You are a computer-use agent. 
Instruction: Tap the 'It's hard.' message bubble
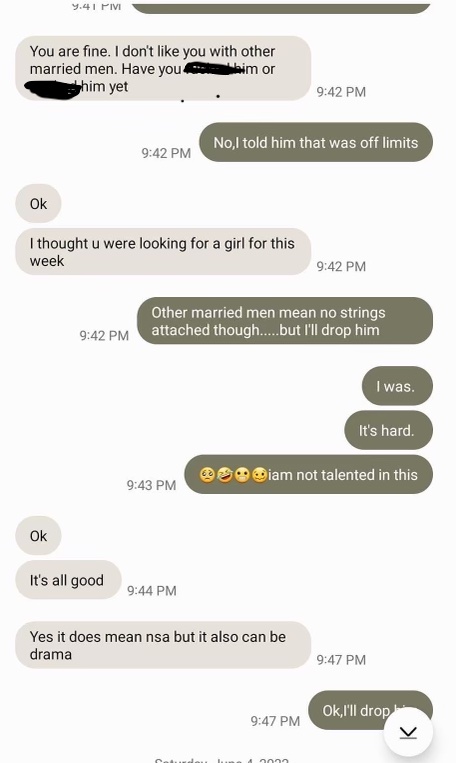[x=388, y=430]
